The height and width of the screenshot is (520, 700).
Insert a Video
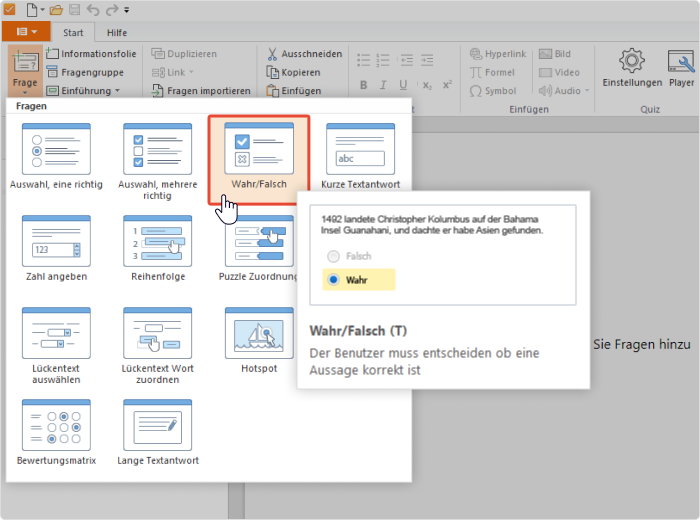pyautogui.click(x=559, y=72)
